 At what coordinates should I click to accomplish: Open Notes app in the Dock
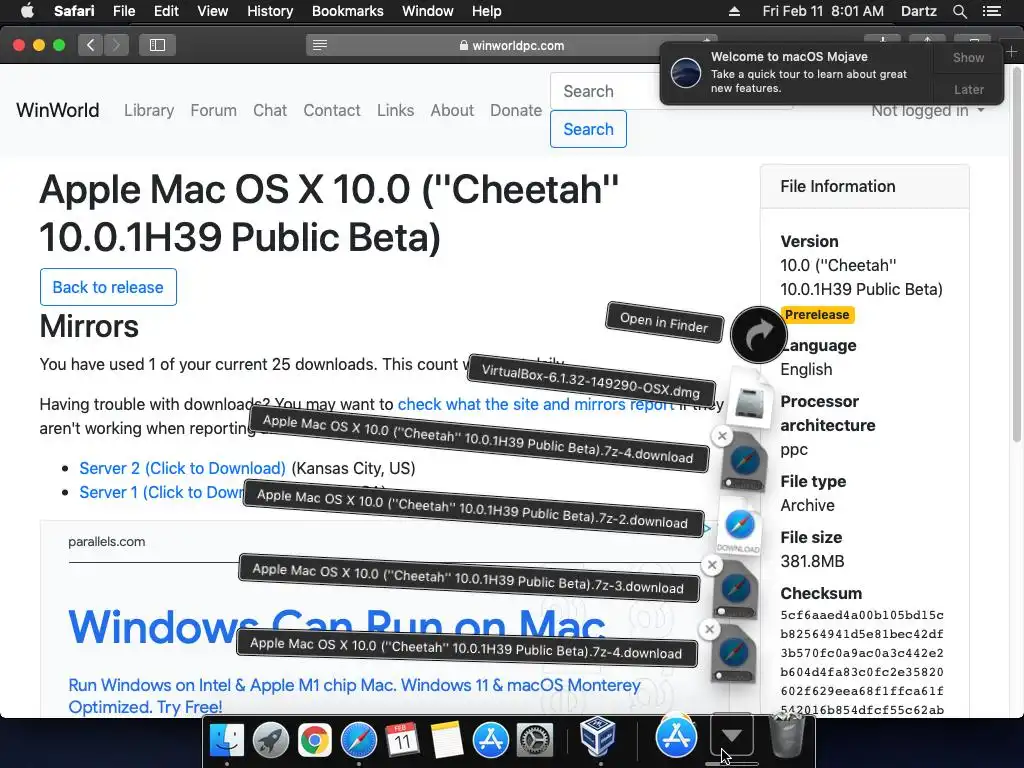447,740
